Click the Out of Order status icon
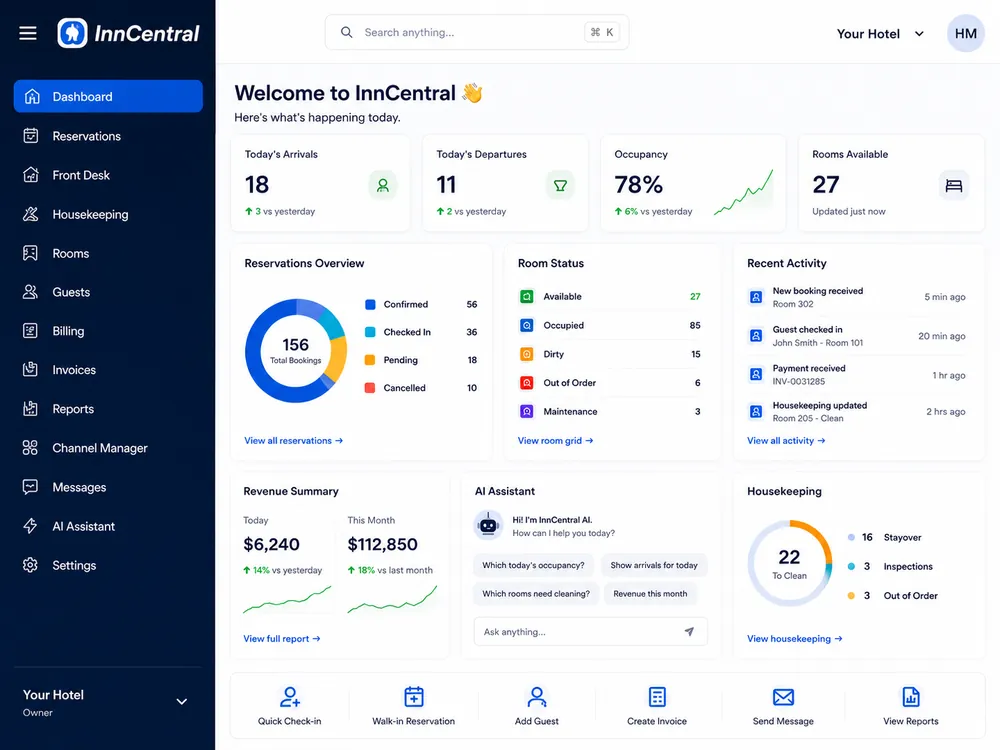1000x750 pixels. tap(527, 383)
